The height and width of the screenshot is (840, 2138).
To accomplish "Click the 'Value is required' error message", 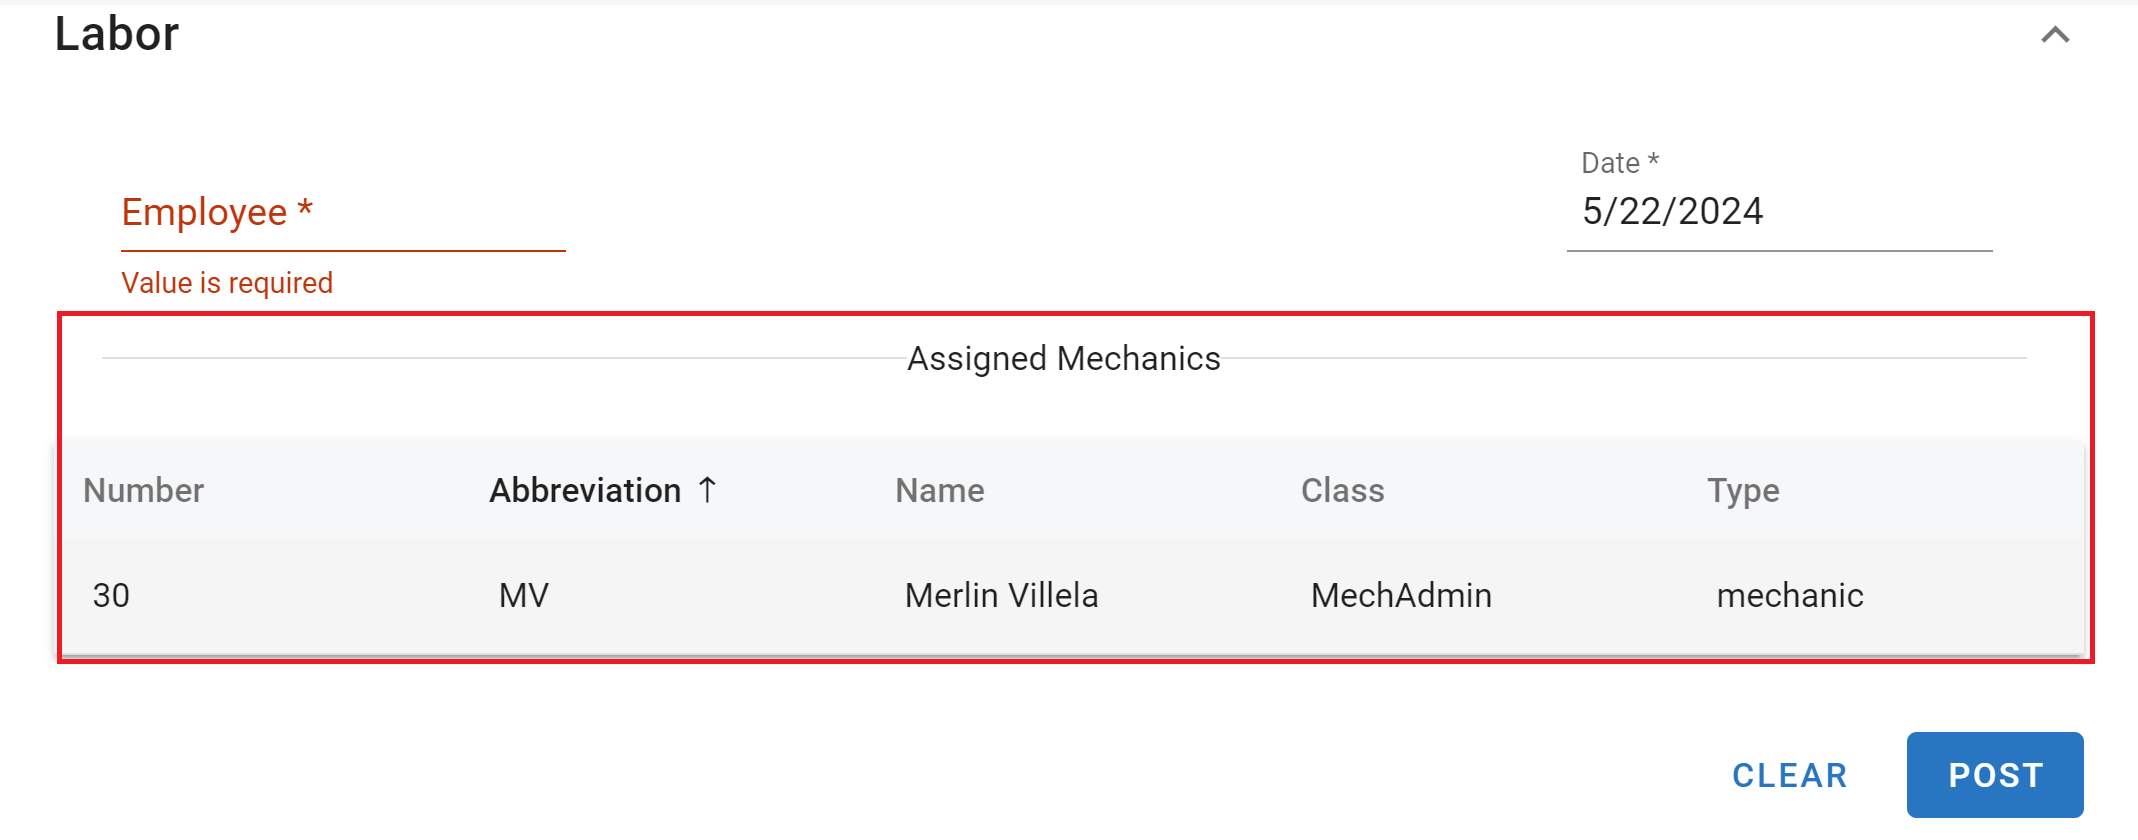I will (227, 283).
